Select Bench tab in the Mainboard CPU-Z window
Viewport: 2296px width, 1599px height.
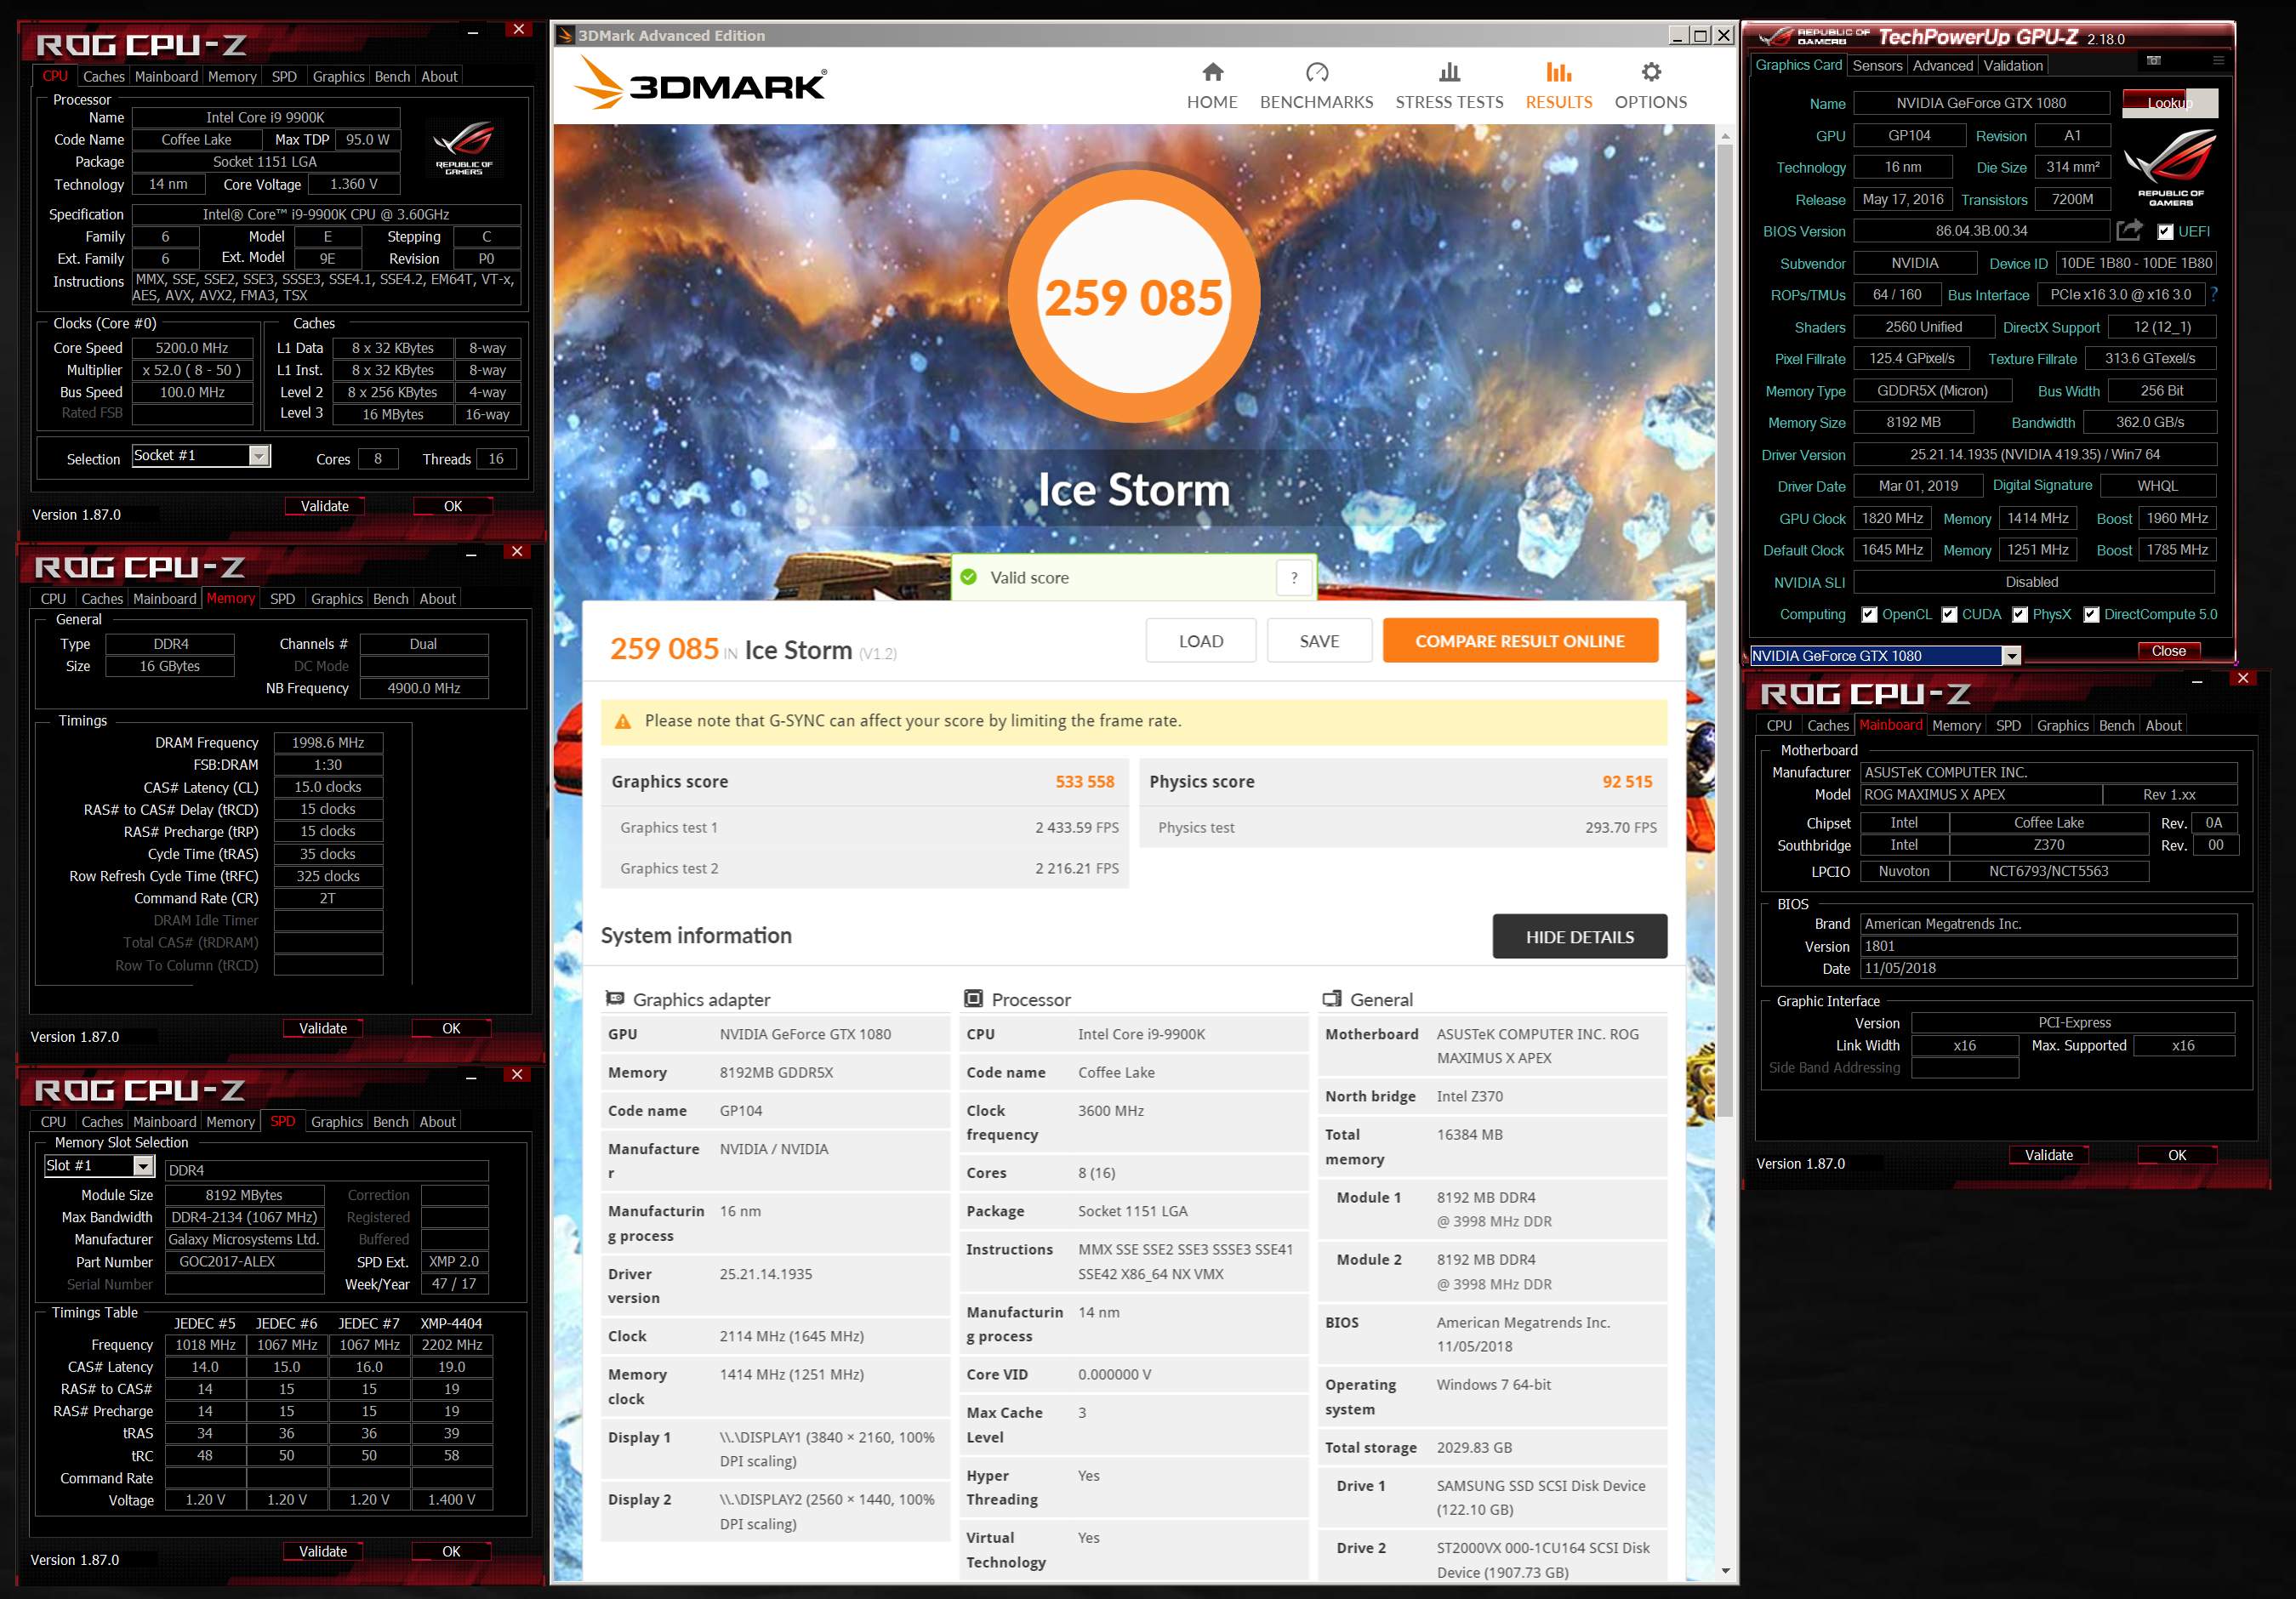(2116, 725)
